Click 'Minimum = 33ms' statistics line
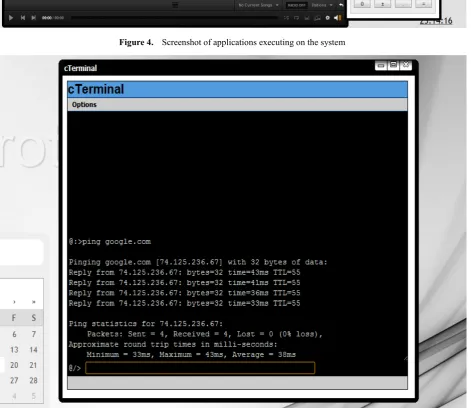This screenshot has height=408, width=471. click(x=191, y=355)
